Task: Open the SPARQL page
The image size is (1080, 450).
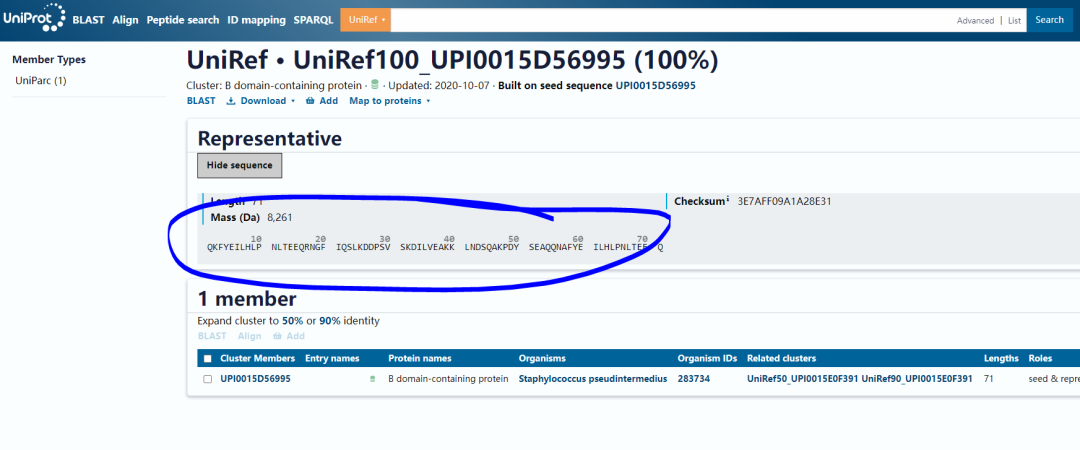Action: coord(313,20)
